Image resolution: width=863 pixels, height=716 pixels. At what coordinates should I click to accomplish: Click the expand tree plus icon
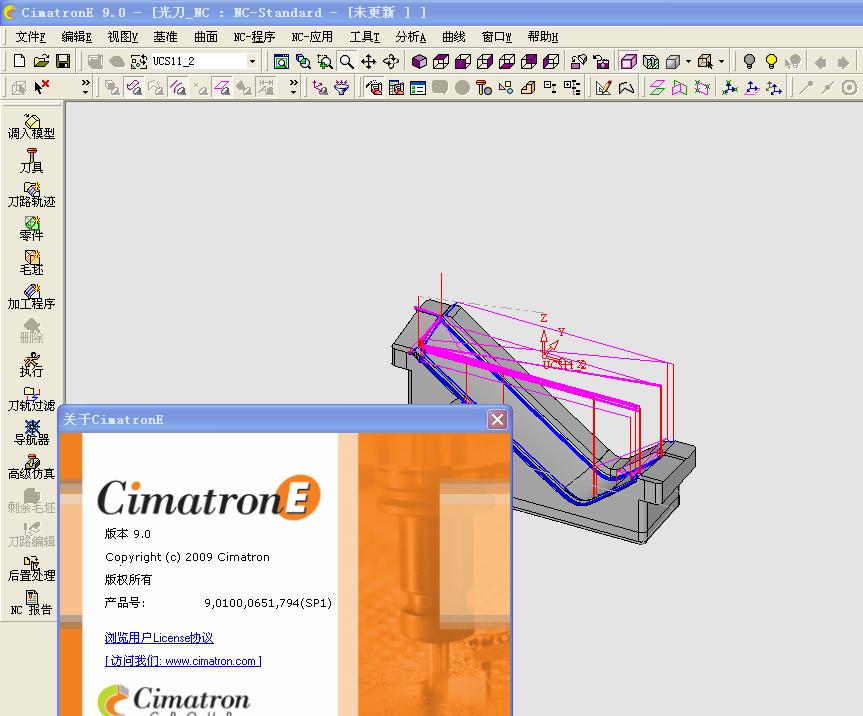pos(572,88)
